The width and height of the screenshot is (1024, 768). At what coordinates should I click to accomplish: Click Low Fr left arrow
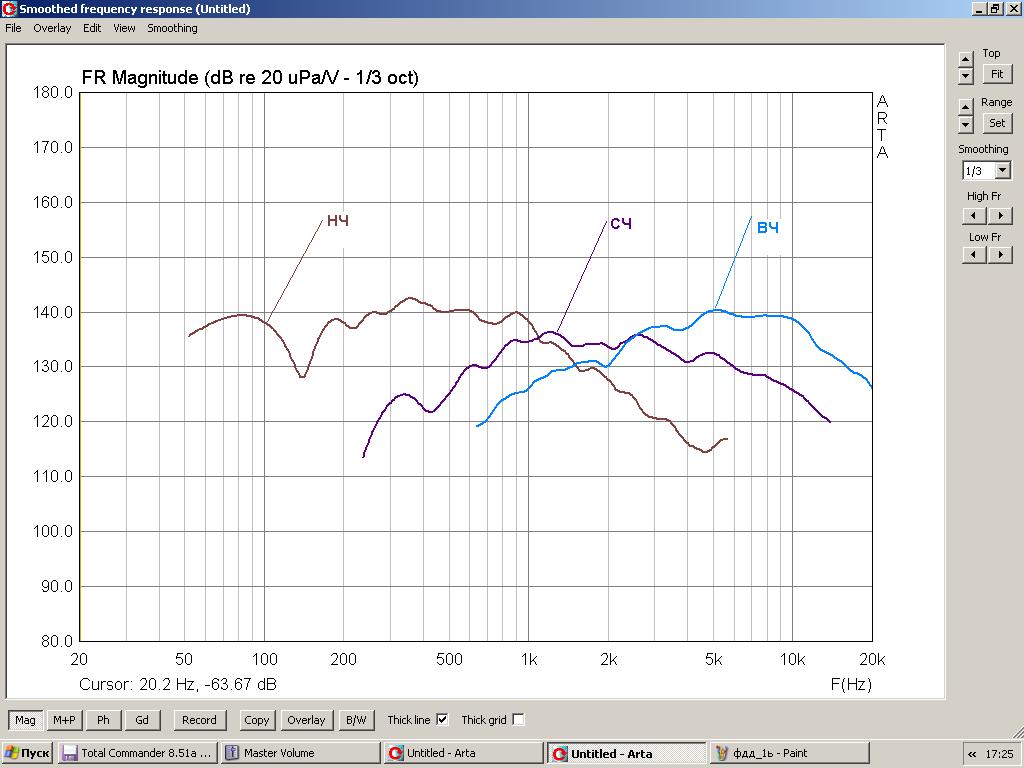tap(974, 255)
